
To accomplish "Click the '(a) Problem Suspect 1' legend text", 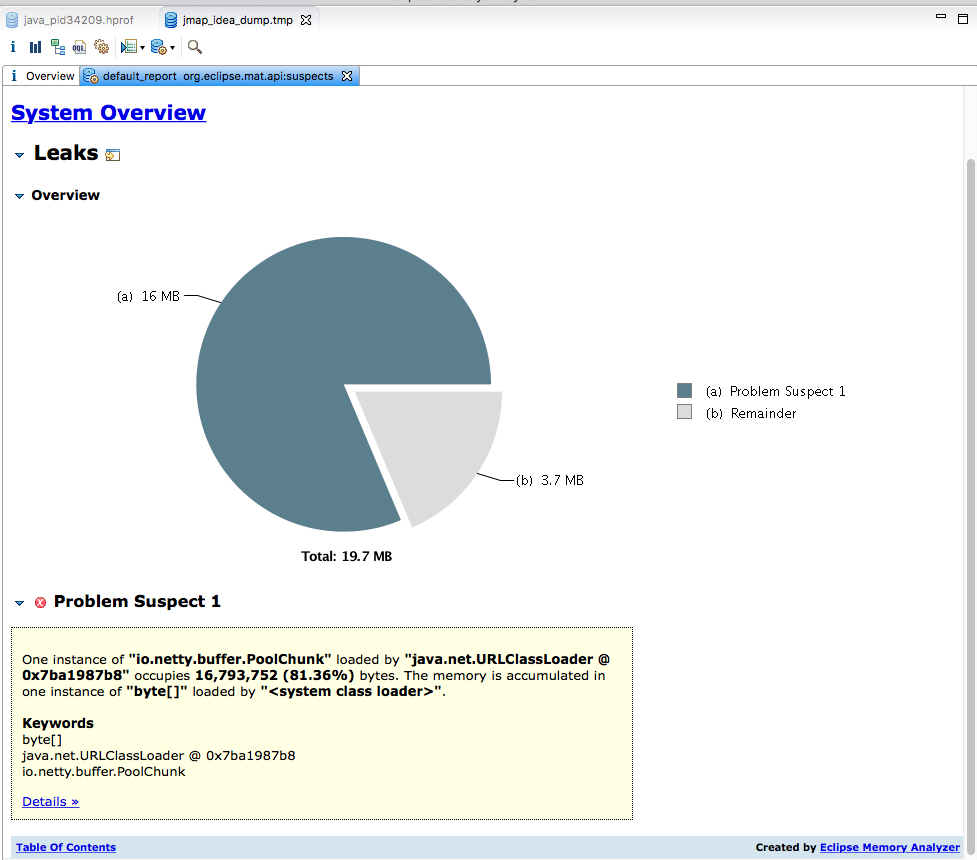I will point(775,391).
